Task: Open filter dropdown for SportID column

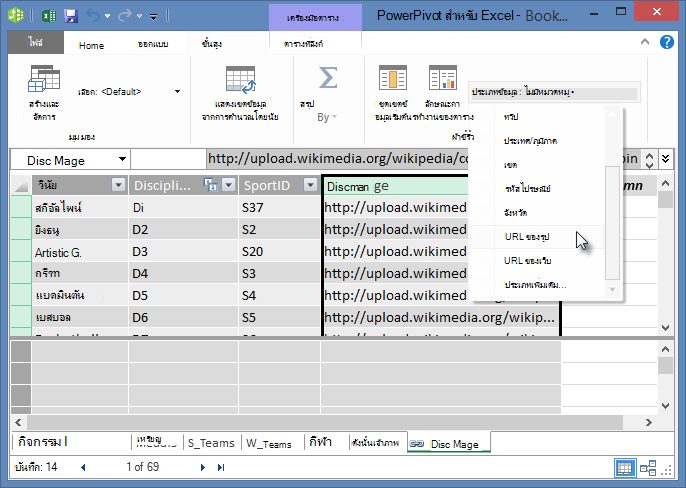Action: coord(310,185)
